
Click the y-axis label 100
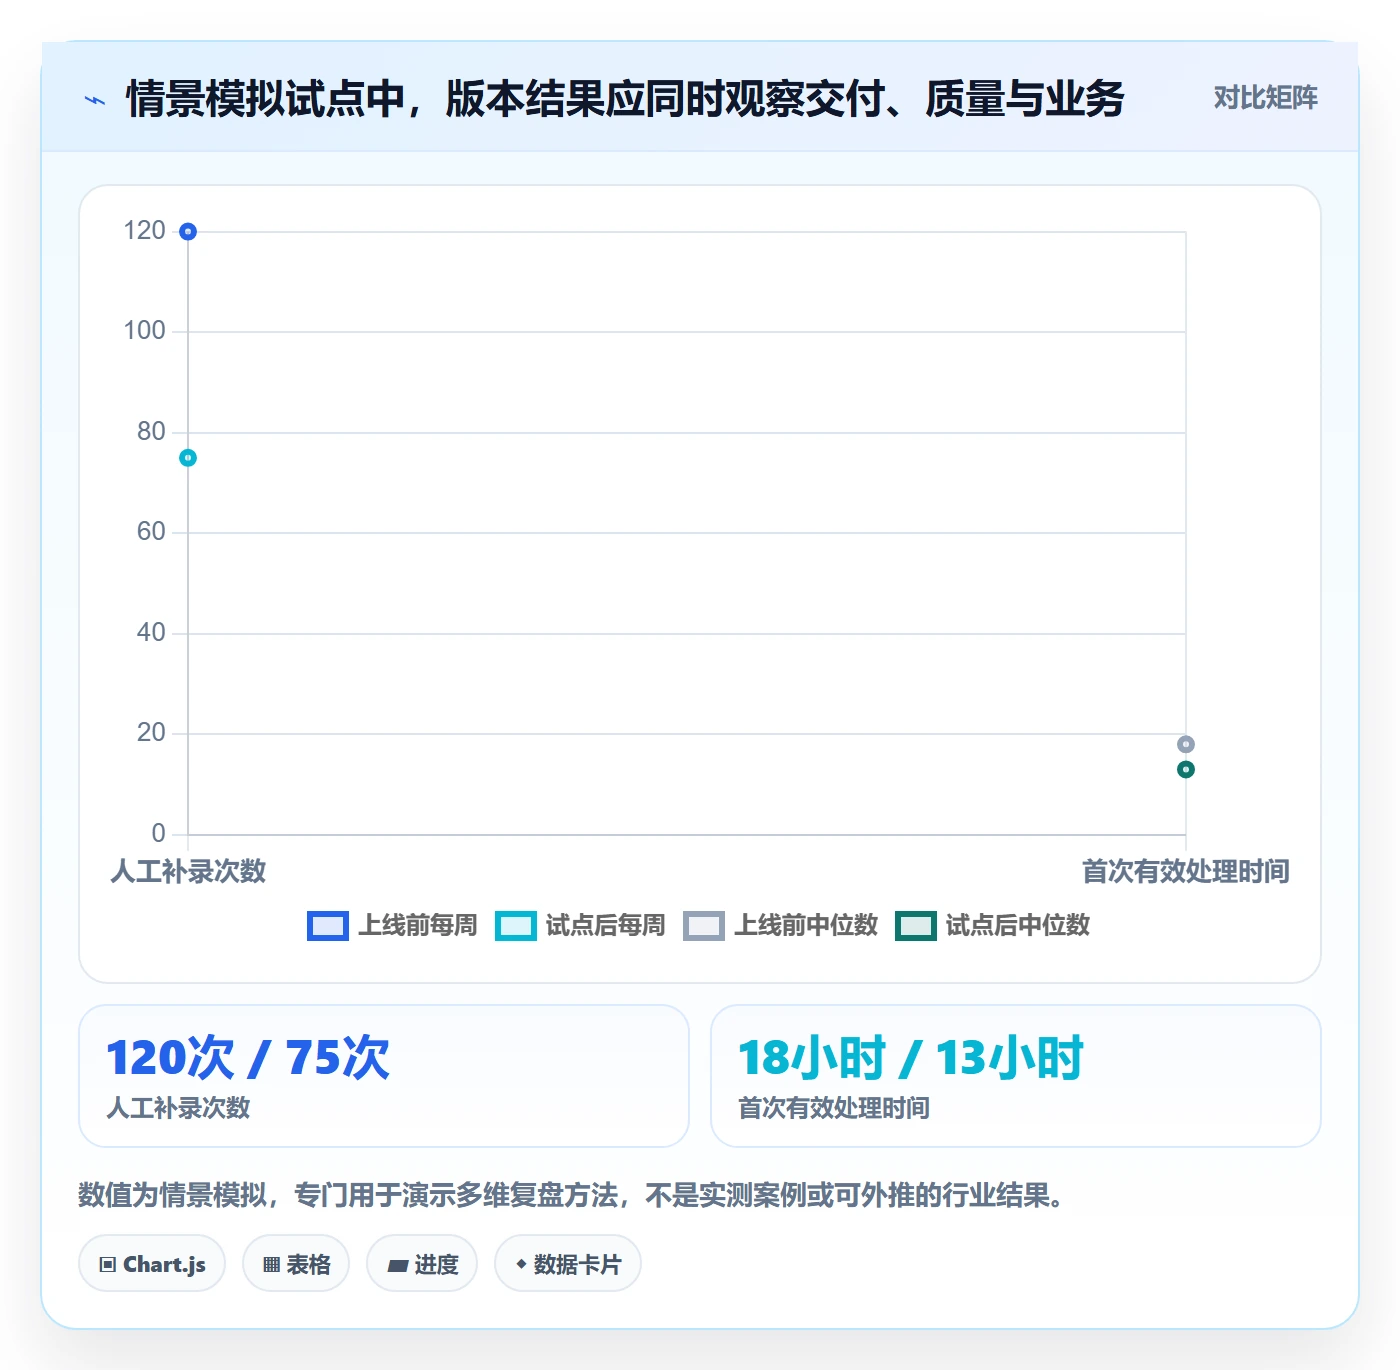pos(144,331)
